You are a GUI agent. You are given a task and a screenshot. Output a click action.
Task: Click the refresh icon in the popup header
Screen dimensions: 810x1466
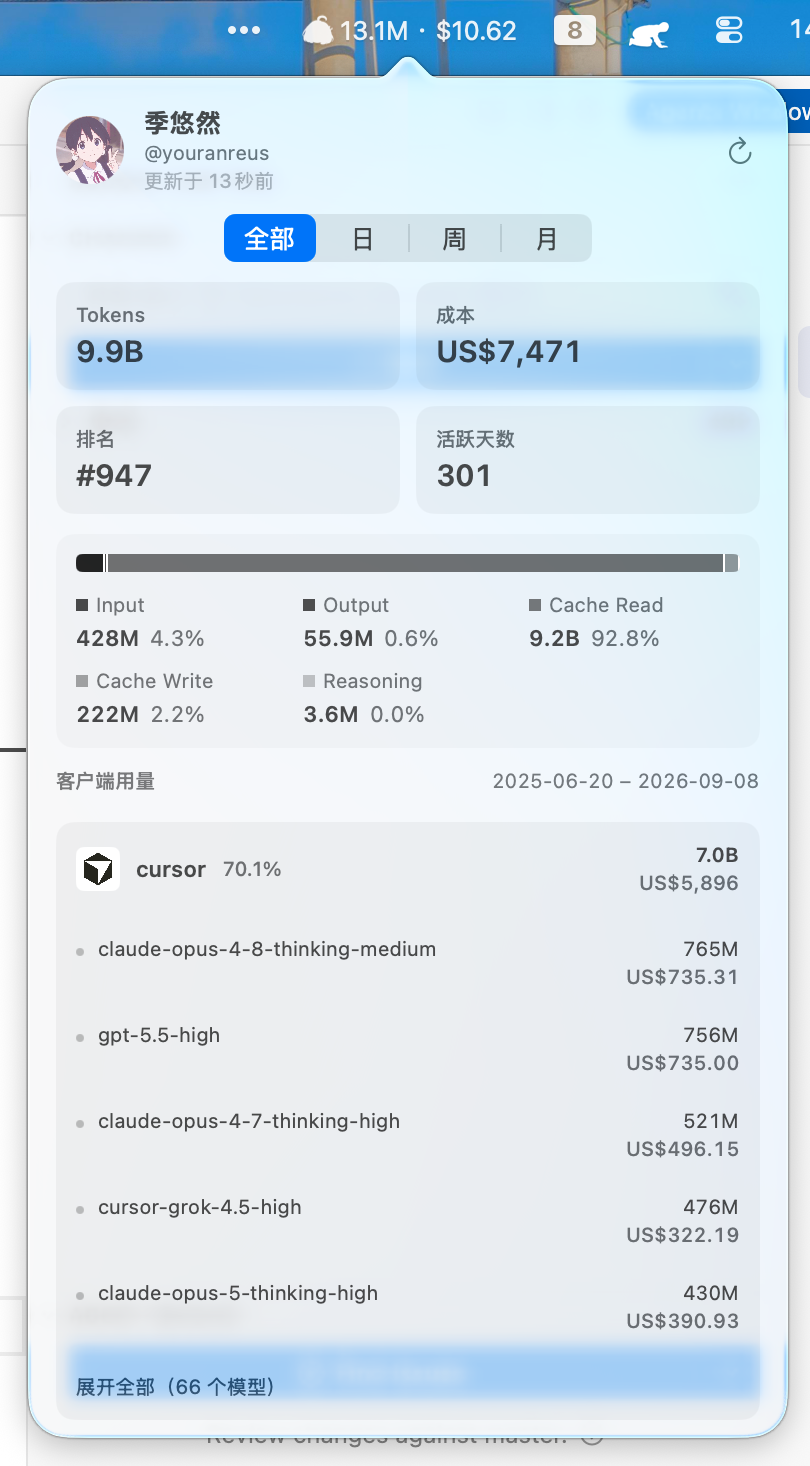tap(739, 152)
